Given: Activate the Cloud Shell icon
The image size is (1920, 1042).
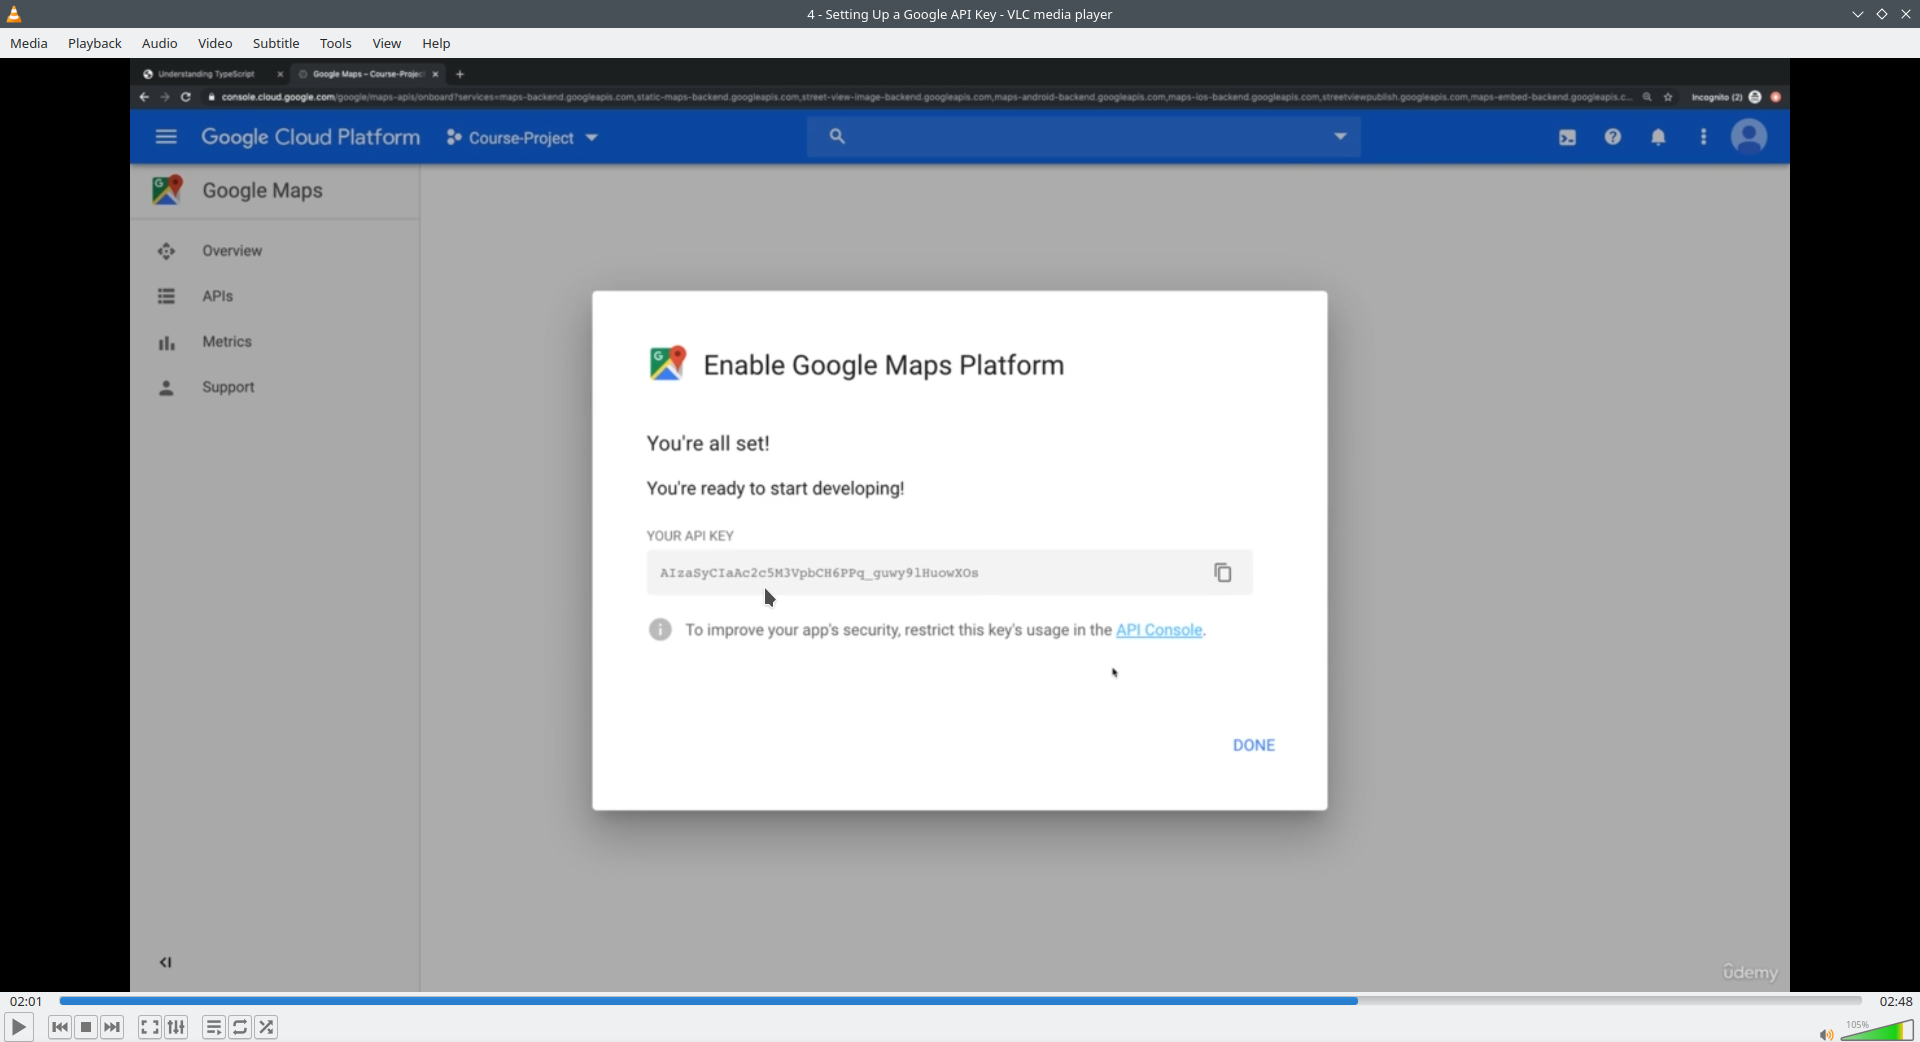Looking at the screenshot, I should point(1567,138).
